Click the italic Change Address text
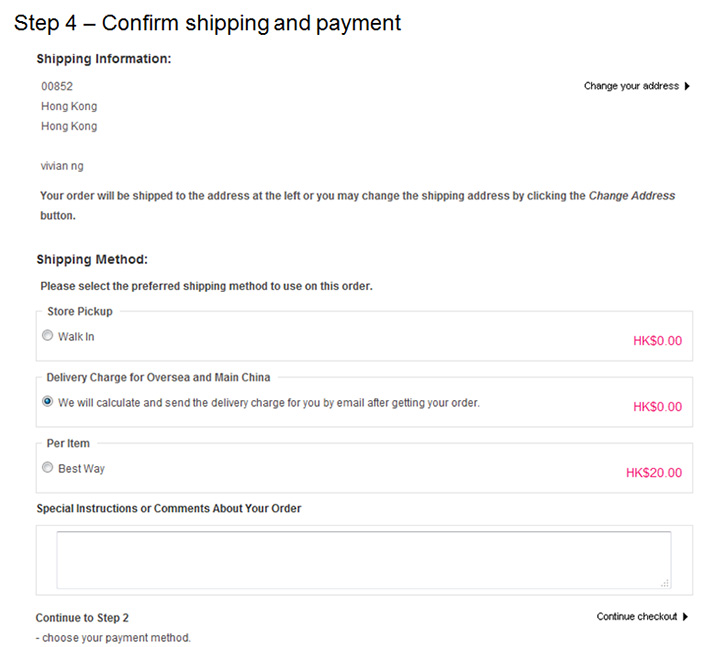The height and width of the screenshot is (647, 715). tap(632, 196)
